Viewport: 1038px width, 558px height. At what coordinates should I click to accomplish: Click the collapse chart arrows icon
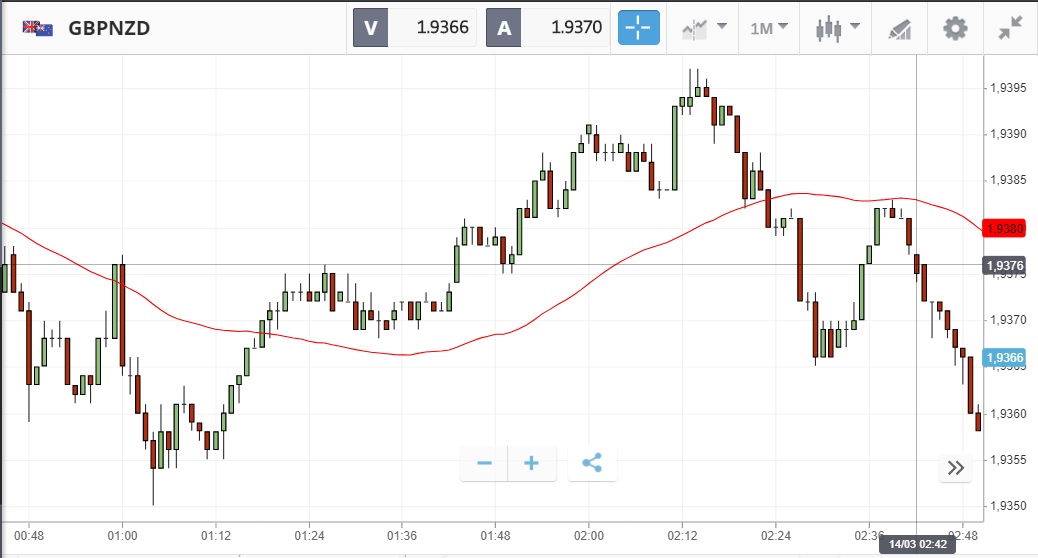click(x=1011, y=28)
